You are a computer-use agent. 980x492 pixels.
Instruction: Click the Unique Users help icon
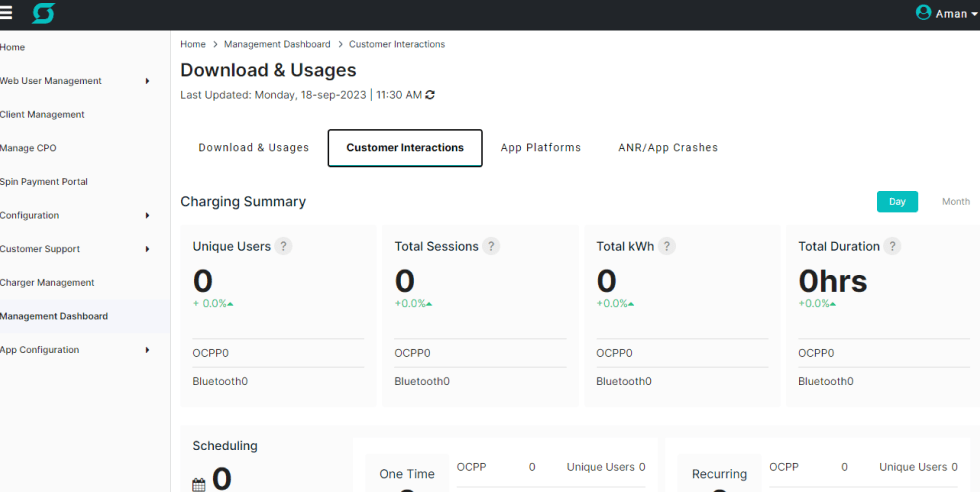(x=284, y=246)
